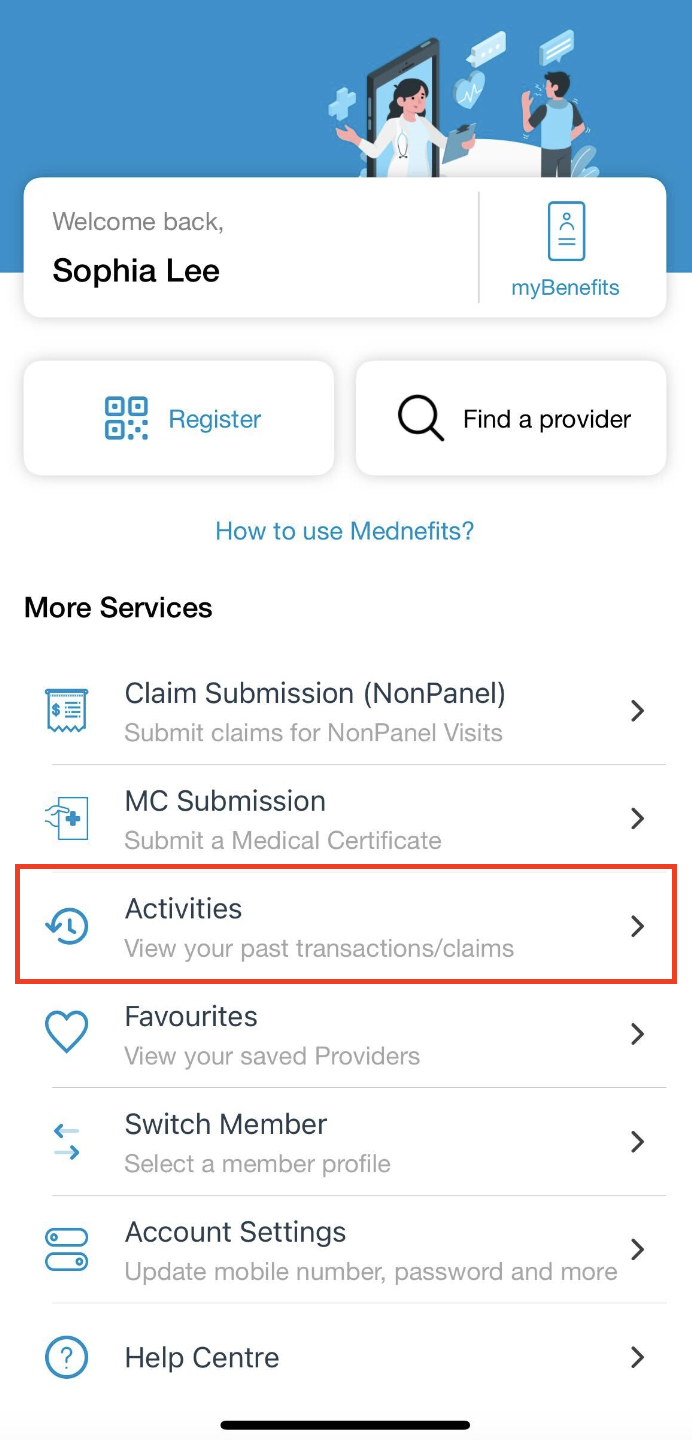This screenshot has width=692, height=1440.
Task: Tap the Favourites heart icon
Action: pyautogui.click(x=67, y=1033)
